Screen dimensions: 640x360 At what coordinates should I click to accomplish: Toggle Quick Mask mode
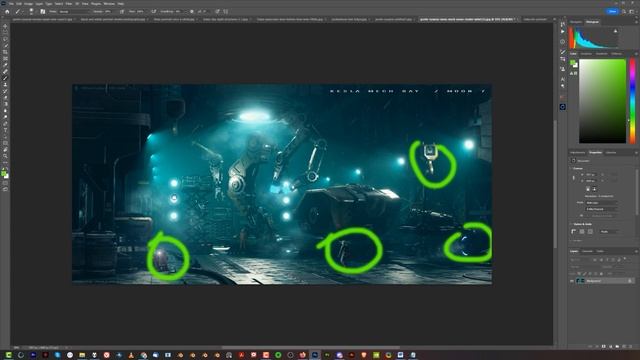(5, 183)
